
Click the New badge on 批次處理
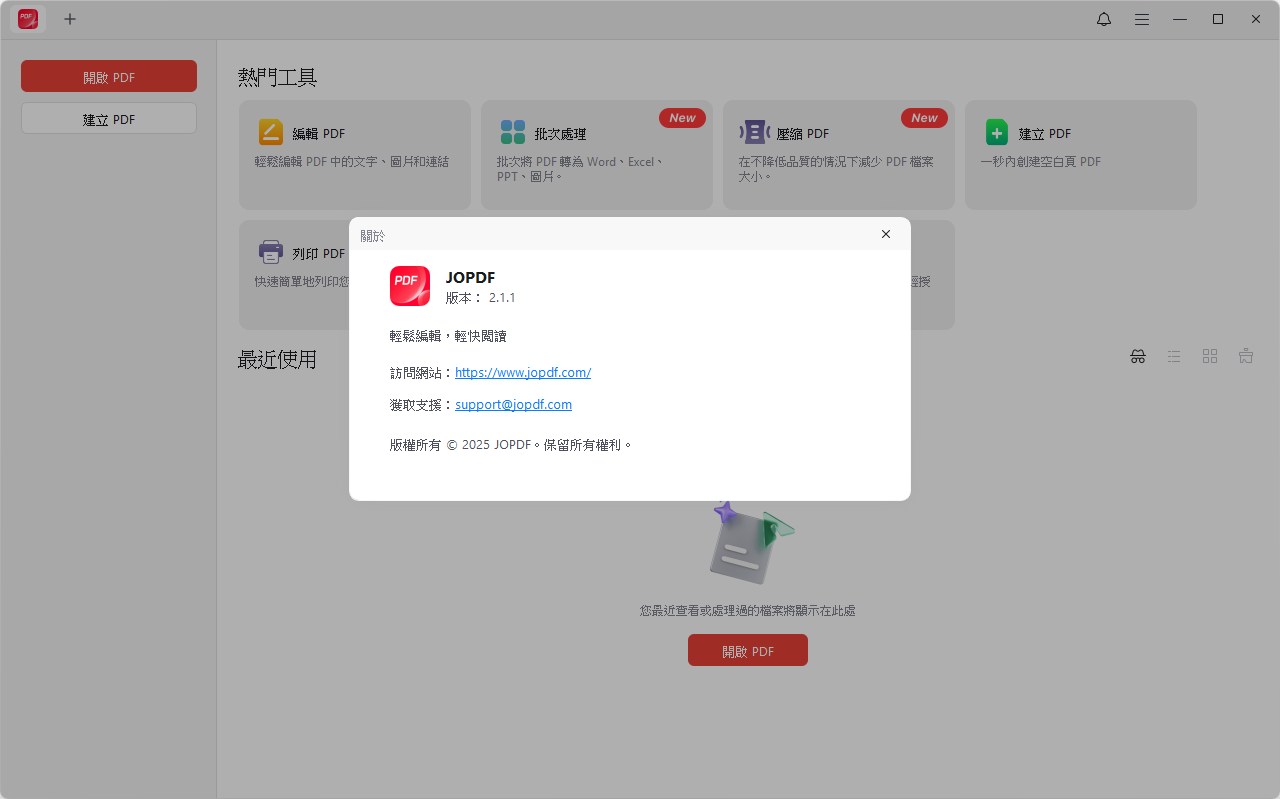(682, 118)
